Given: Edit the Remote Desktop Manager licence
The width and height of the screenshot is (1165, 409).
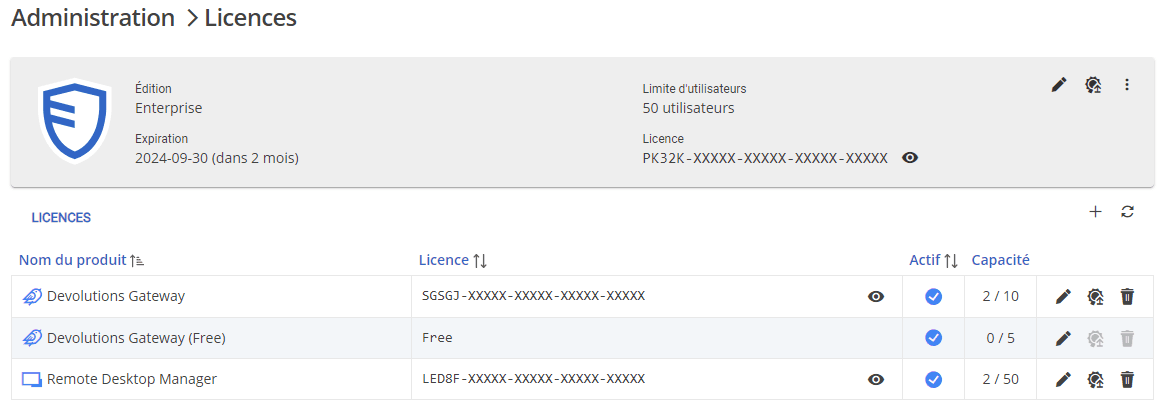Looking at the screenshot, I should [x=1063, y=379].
